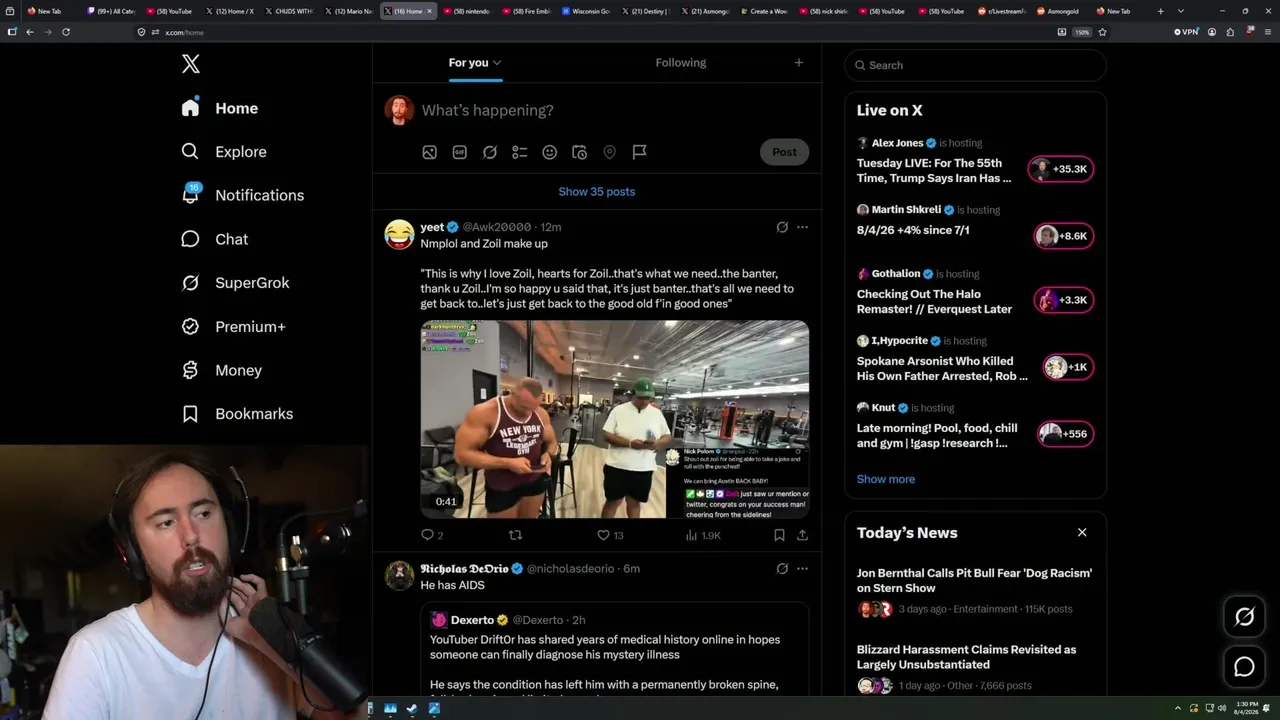
Task: Bookmark yeet's post
Action: (779, 535)
